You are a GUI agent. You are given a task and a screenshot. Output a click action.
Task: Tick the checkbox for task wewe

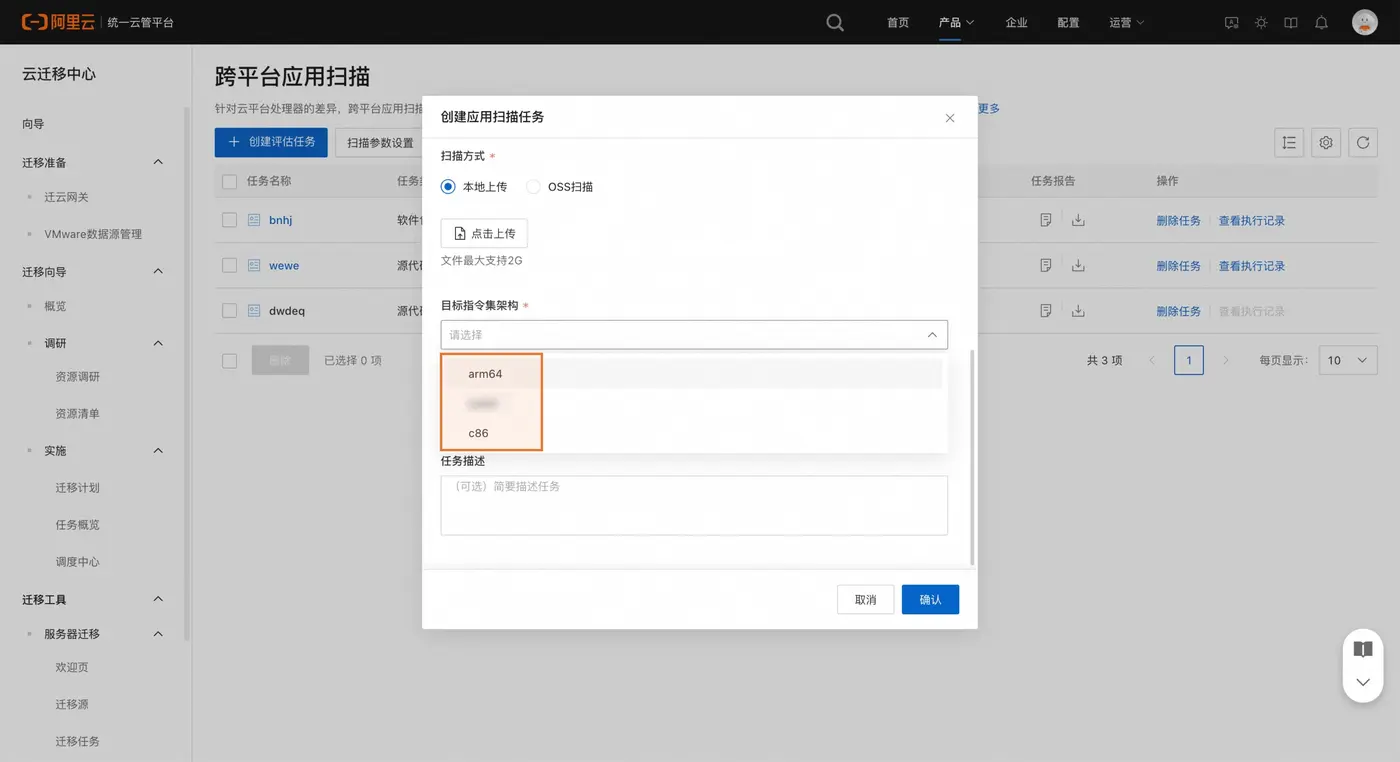point(229,265)
